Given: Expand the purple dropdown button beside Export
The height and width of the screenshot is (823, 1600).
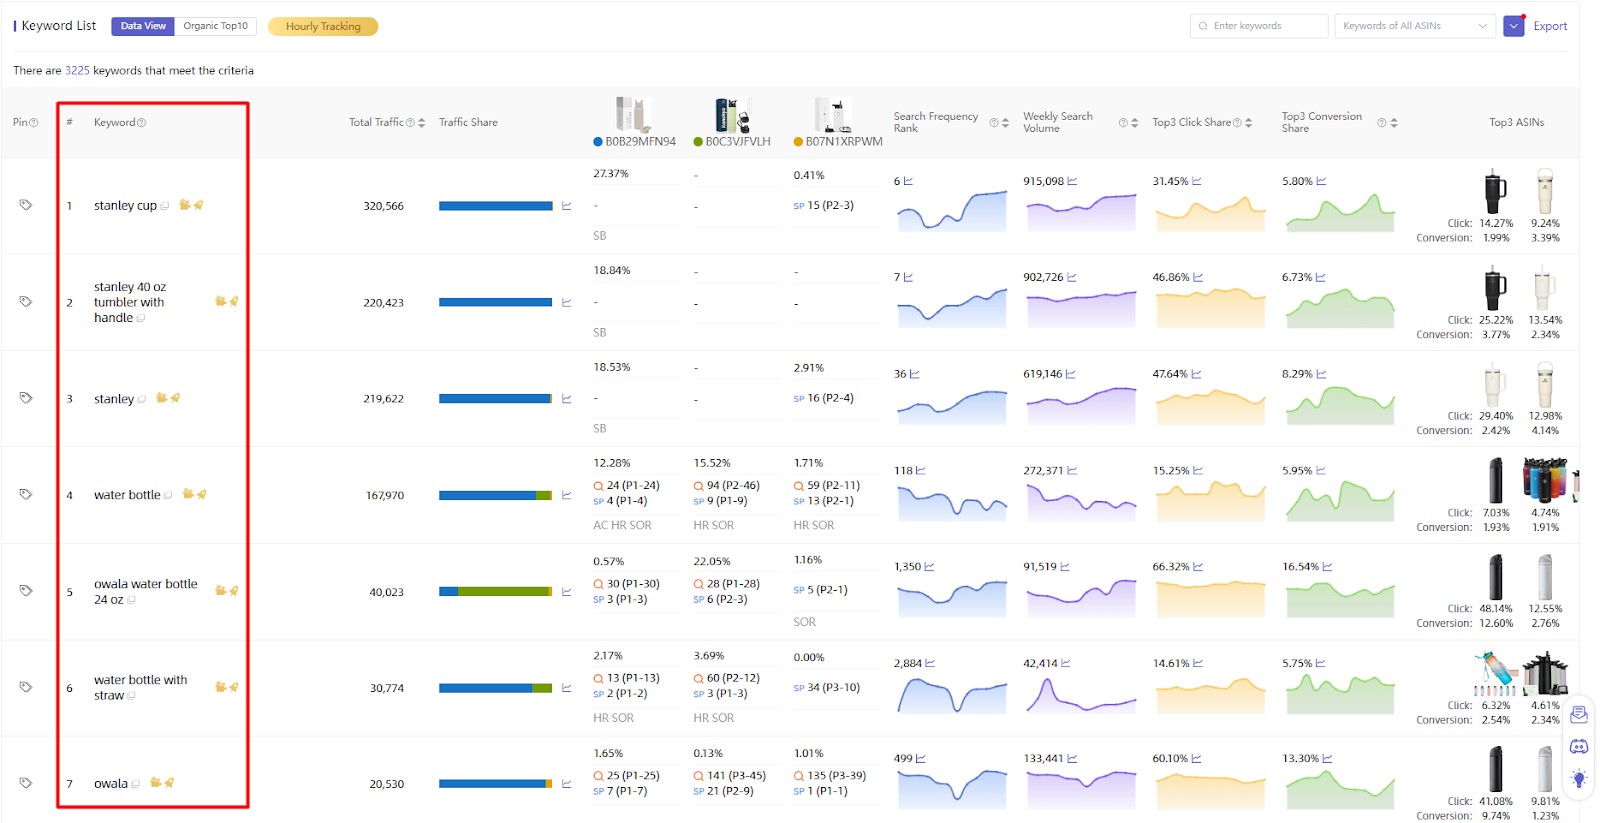Looking at the screenshot, I should click(x=1514, y=26).
